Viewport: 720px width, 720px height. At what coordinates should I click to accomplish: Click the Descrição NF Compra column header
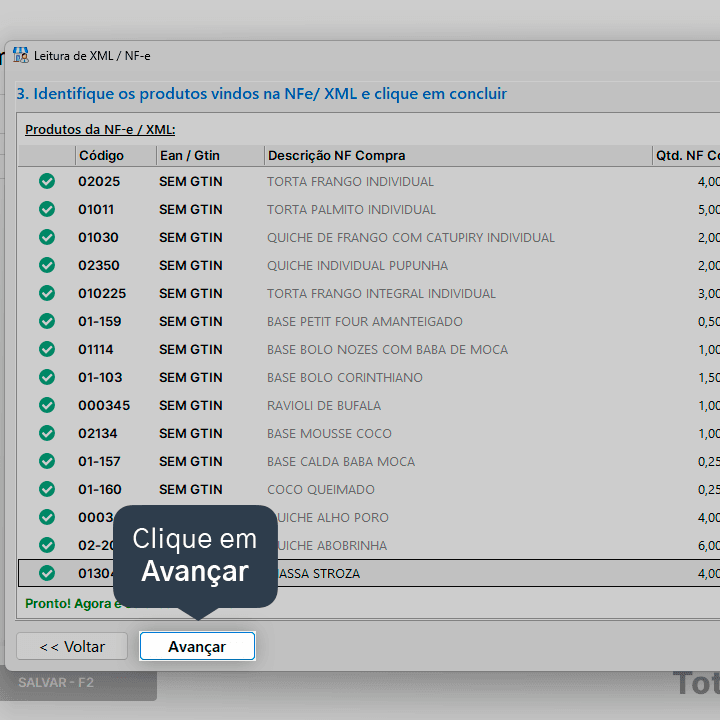click(x=458, y=156)
